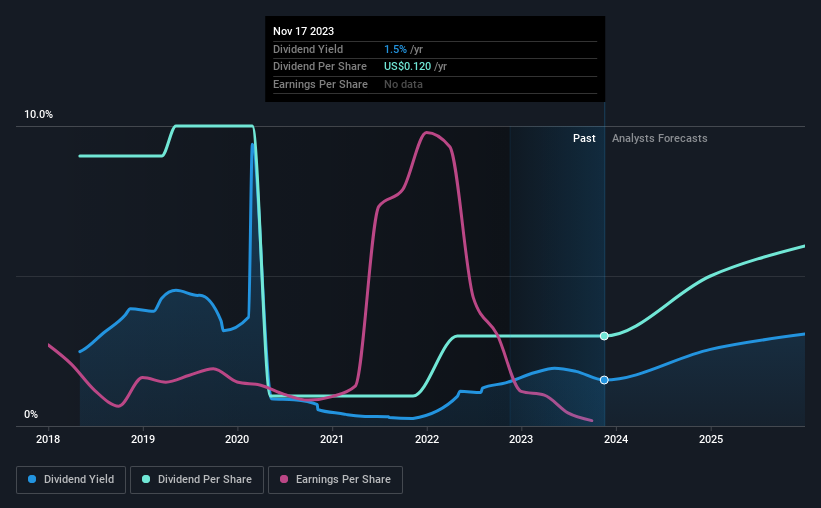The width and height of the screenshot is (821, 508).
Task: Click the 10.0% y-axis label
Action: click(38, 115)
